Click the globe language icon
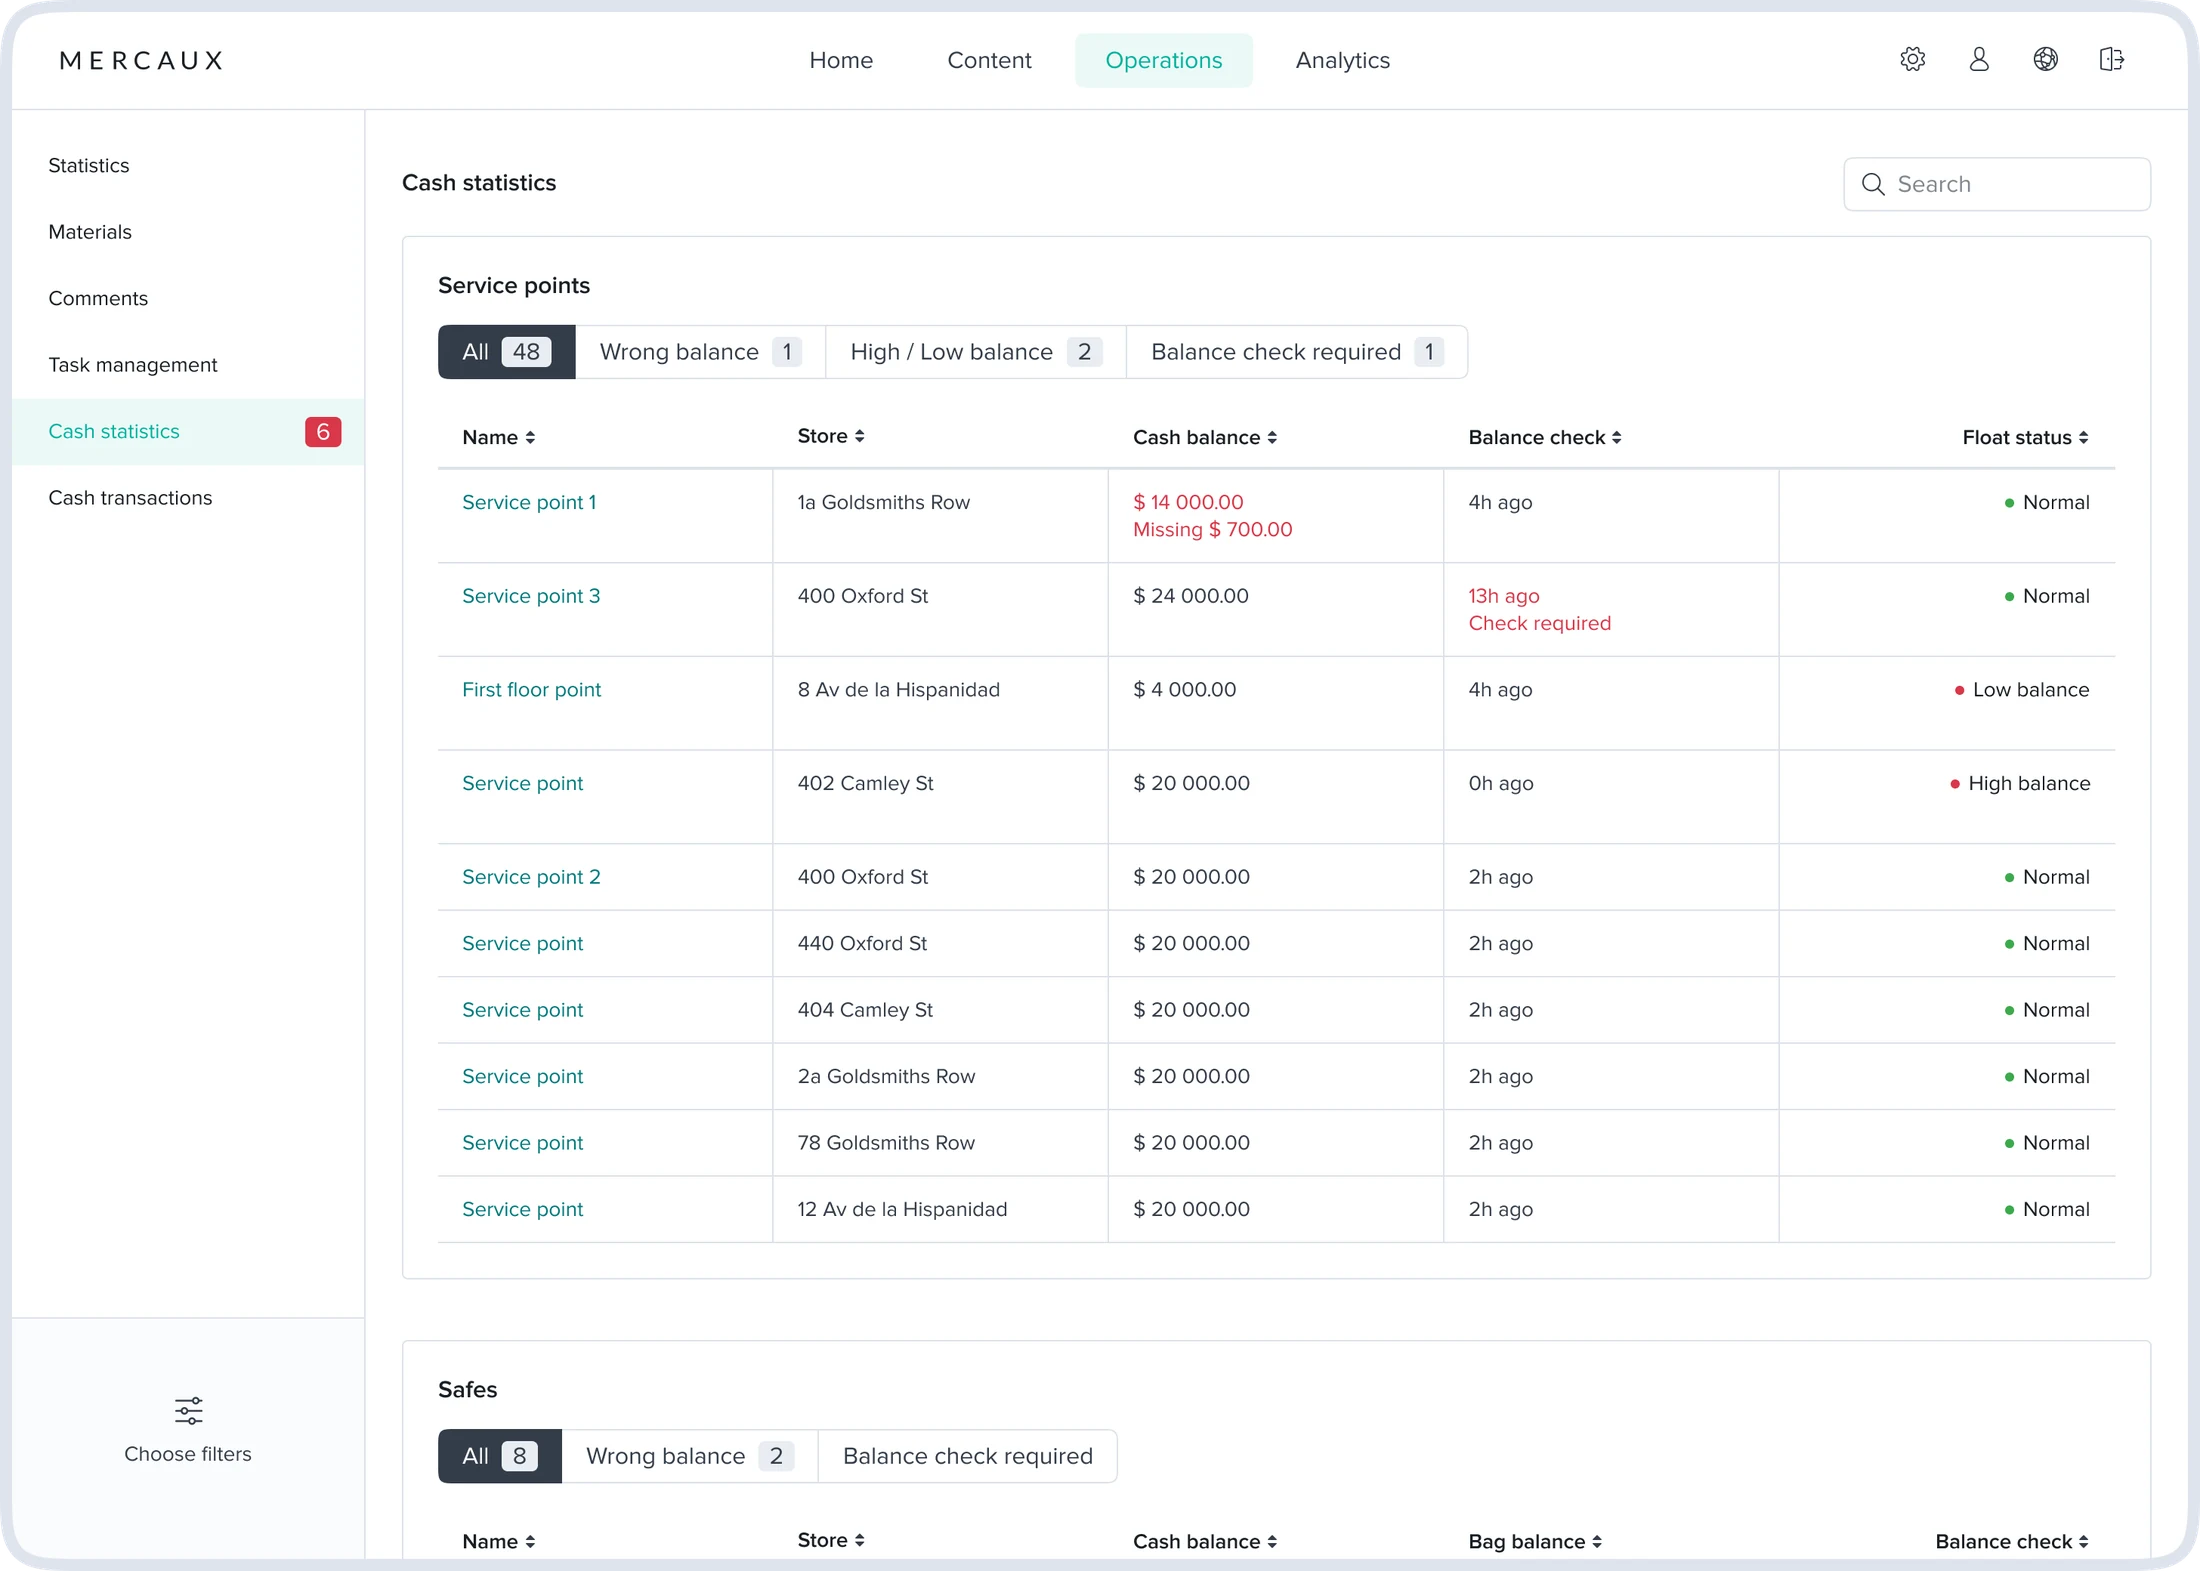This screenshot has height=1571, width=2200. point(2045,59)
